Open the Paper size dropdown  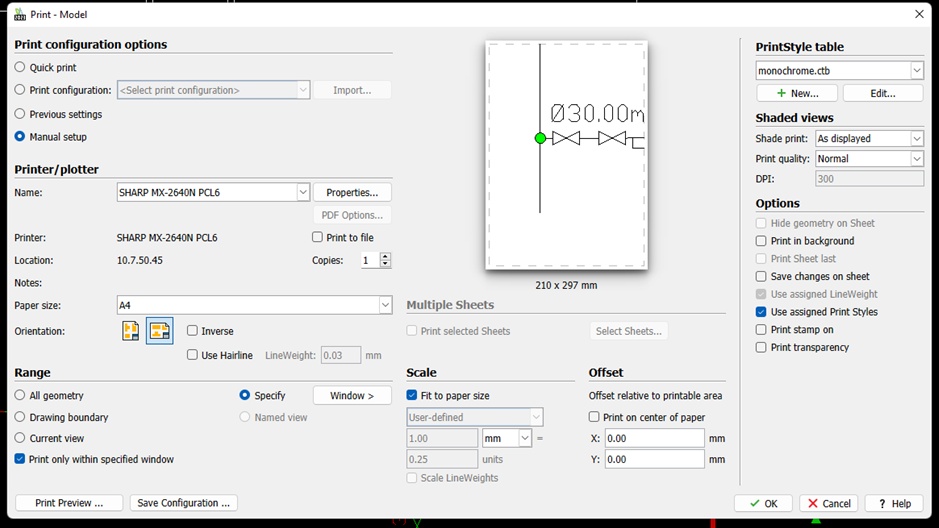pos(385,305)
